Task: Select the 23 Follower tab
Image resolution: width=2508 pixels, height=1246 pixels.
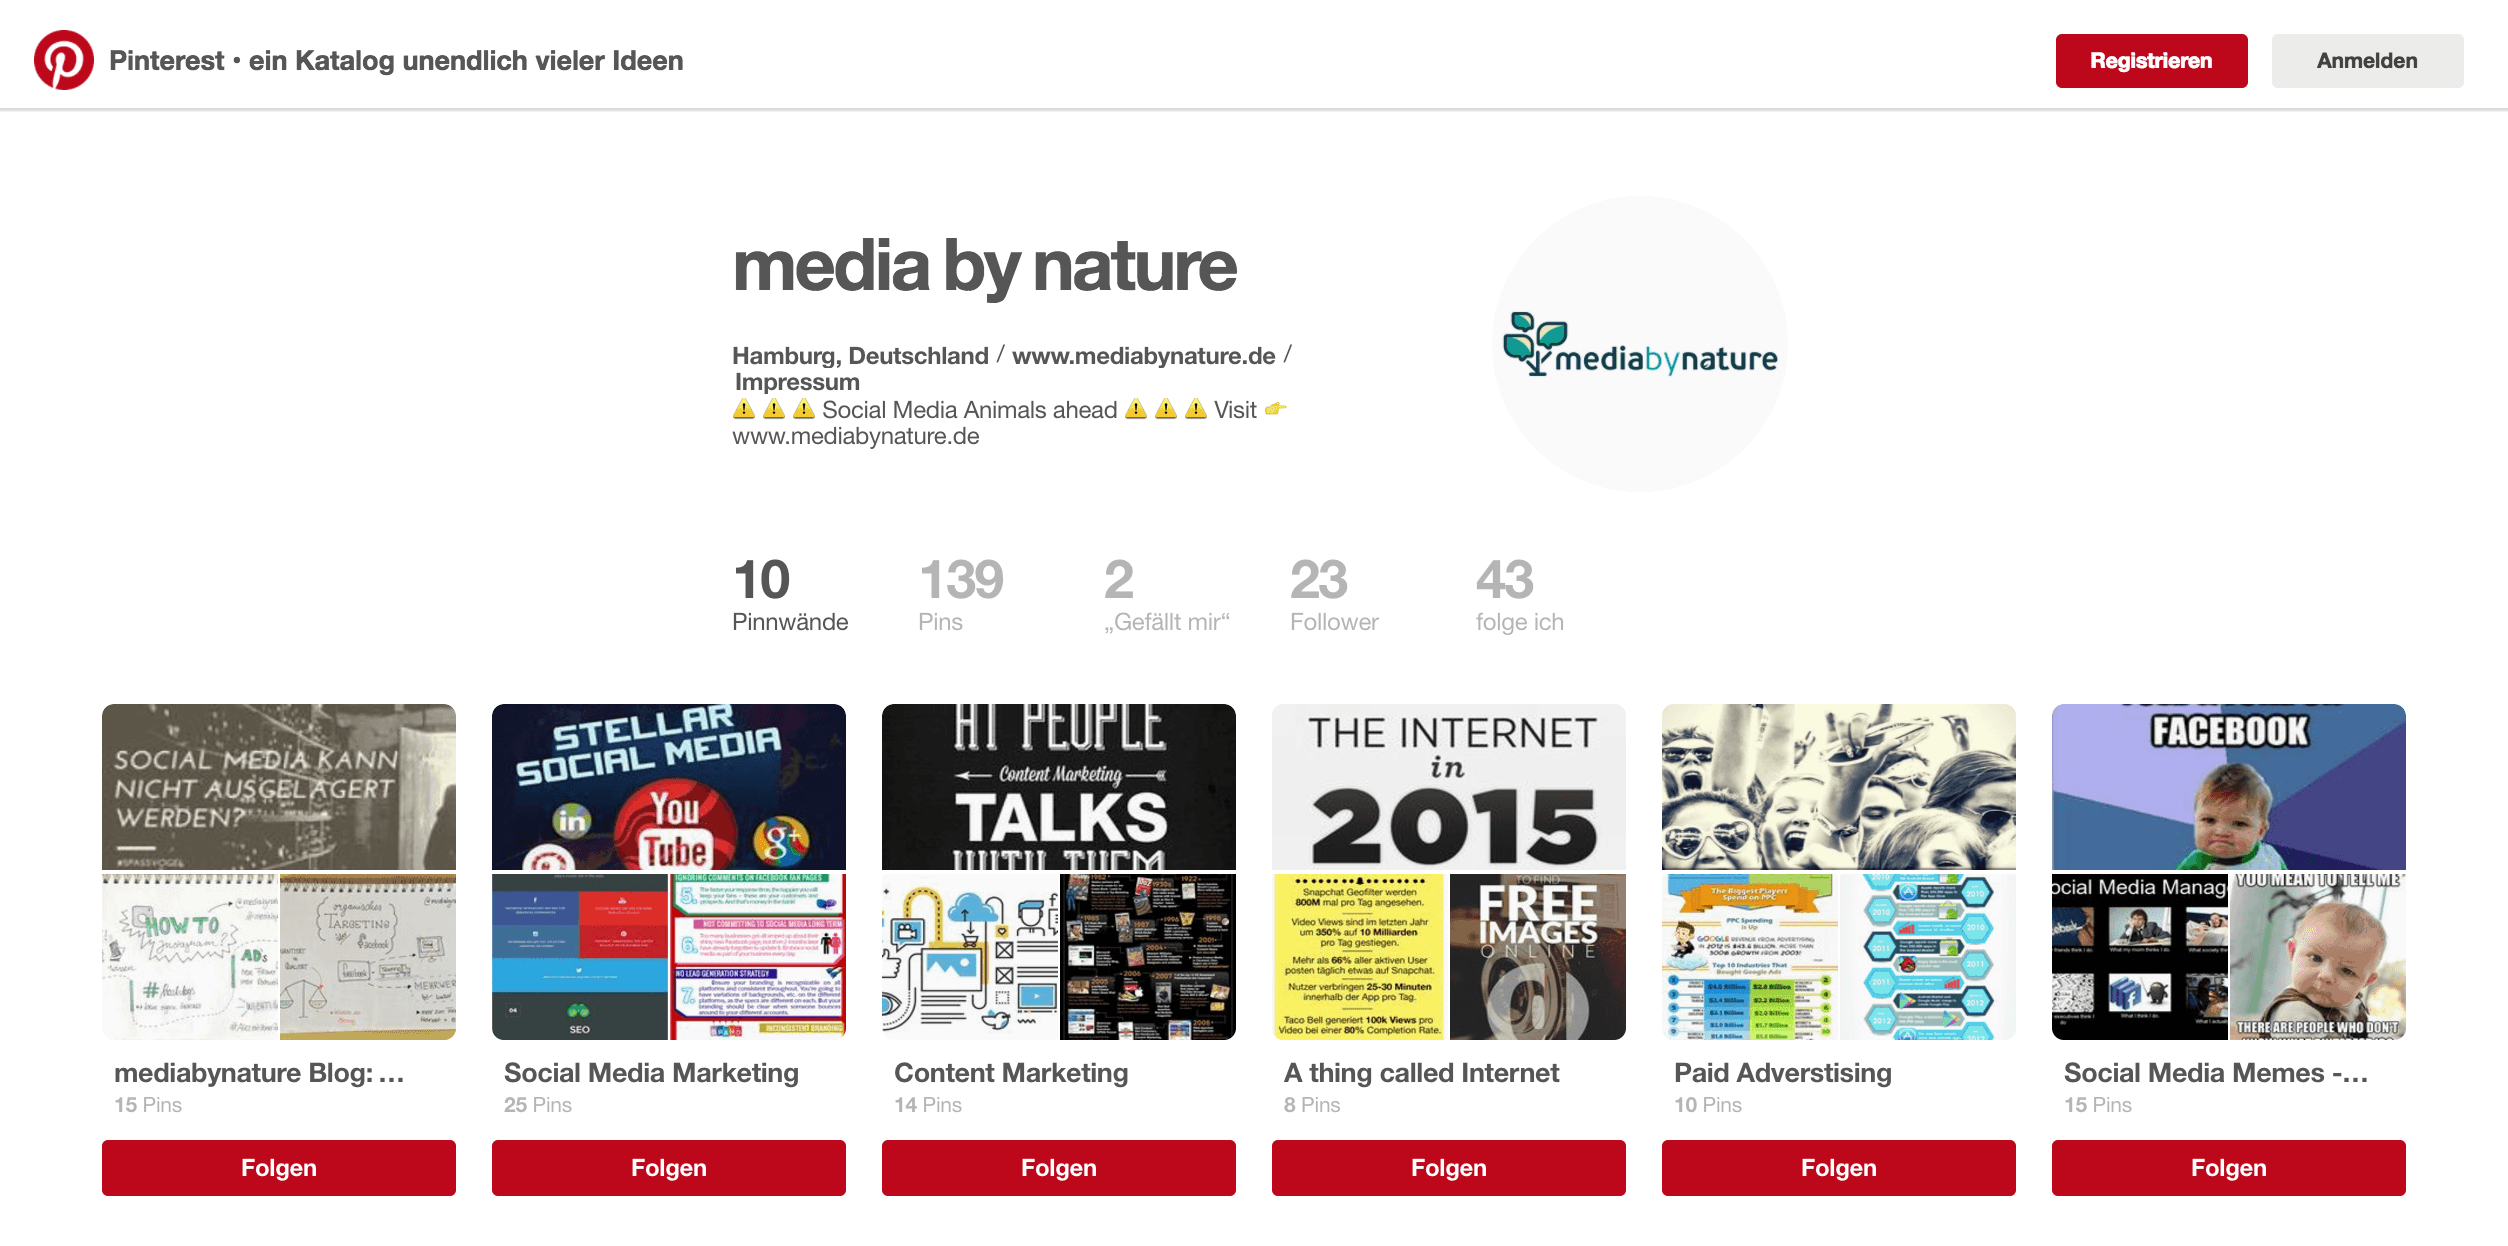Action: coord(1334,595)
